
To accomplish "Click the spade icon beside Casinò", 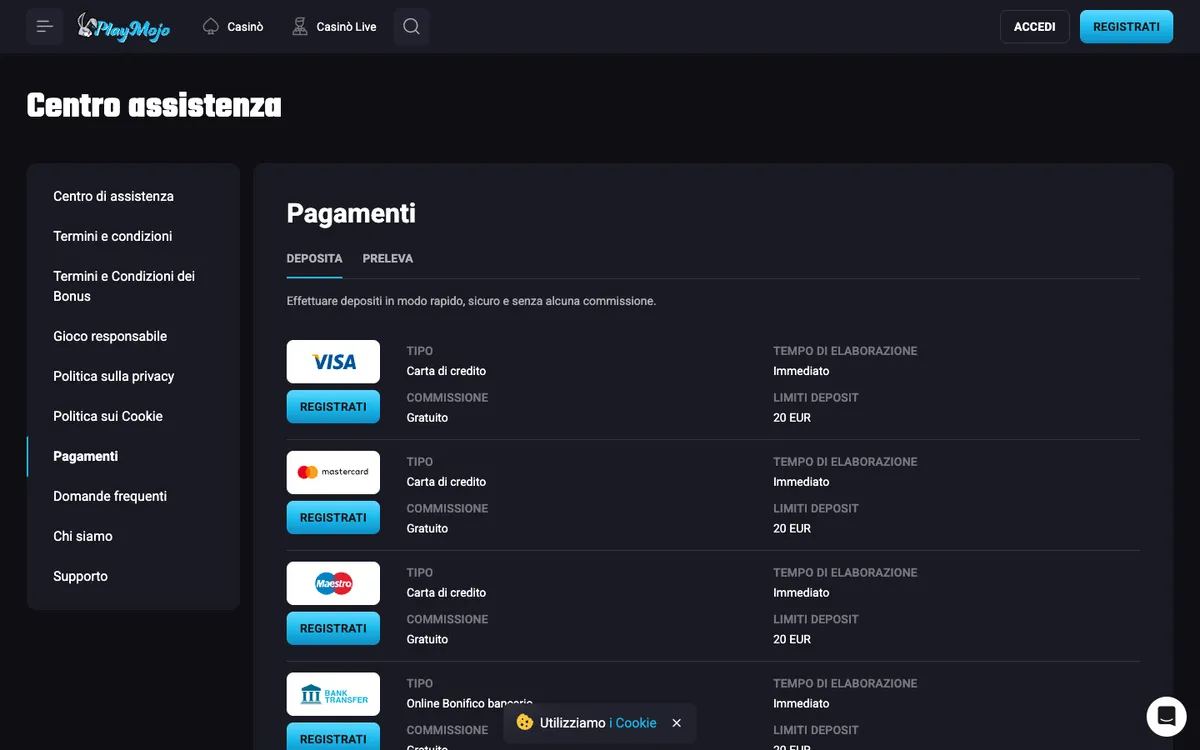I will (x=210, y=27).
